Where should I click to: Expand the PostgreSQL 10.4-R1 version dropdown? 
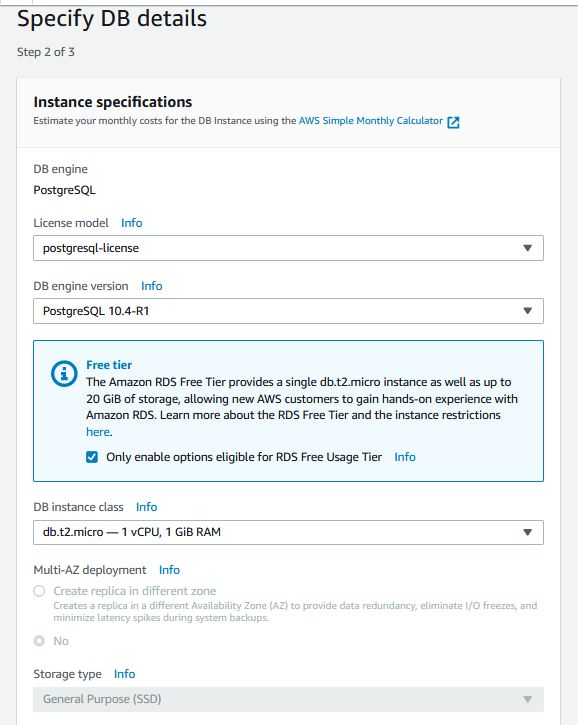pos(288,311)
